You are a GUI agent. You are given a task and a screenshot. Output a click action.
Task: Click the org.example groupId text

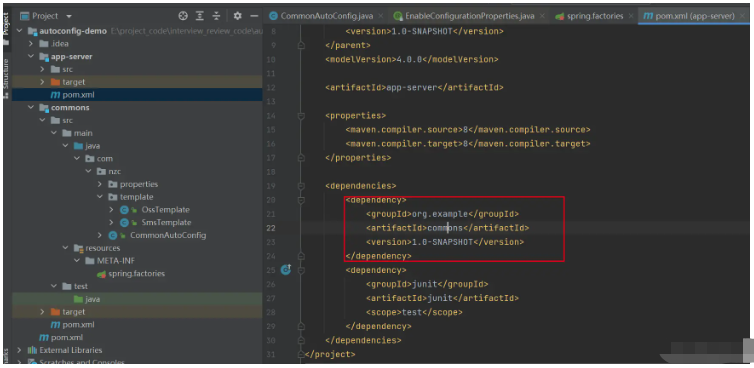pyautogui.click(x=440, y=214)
